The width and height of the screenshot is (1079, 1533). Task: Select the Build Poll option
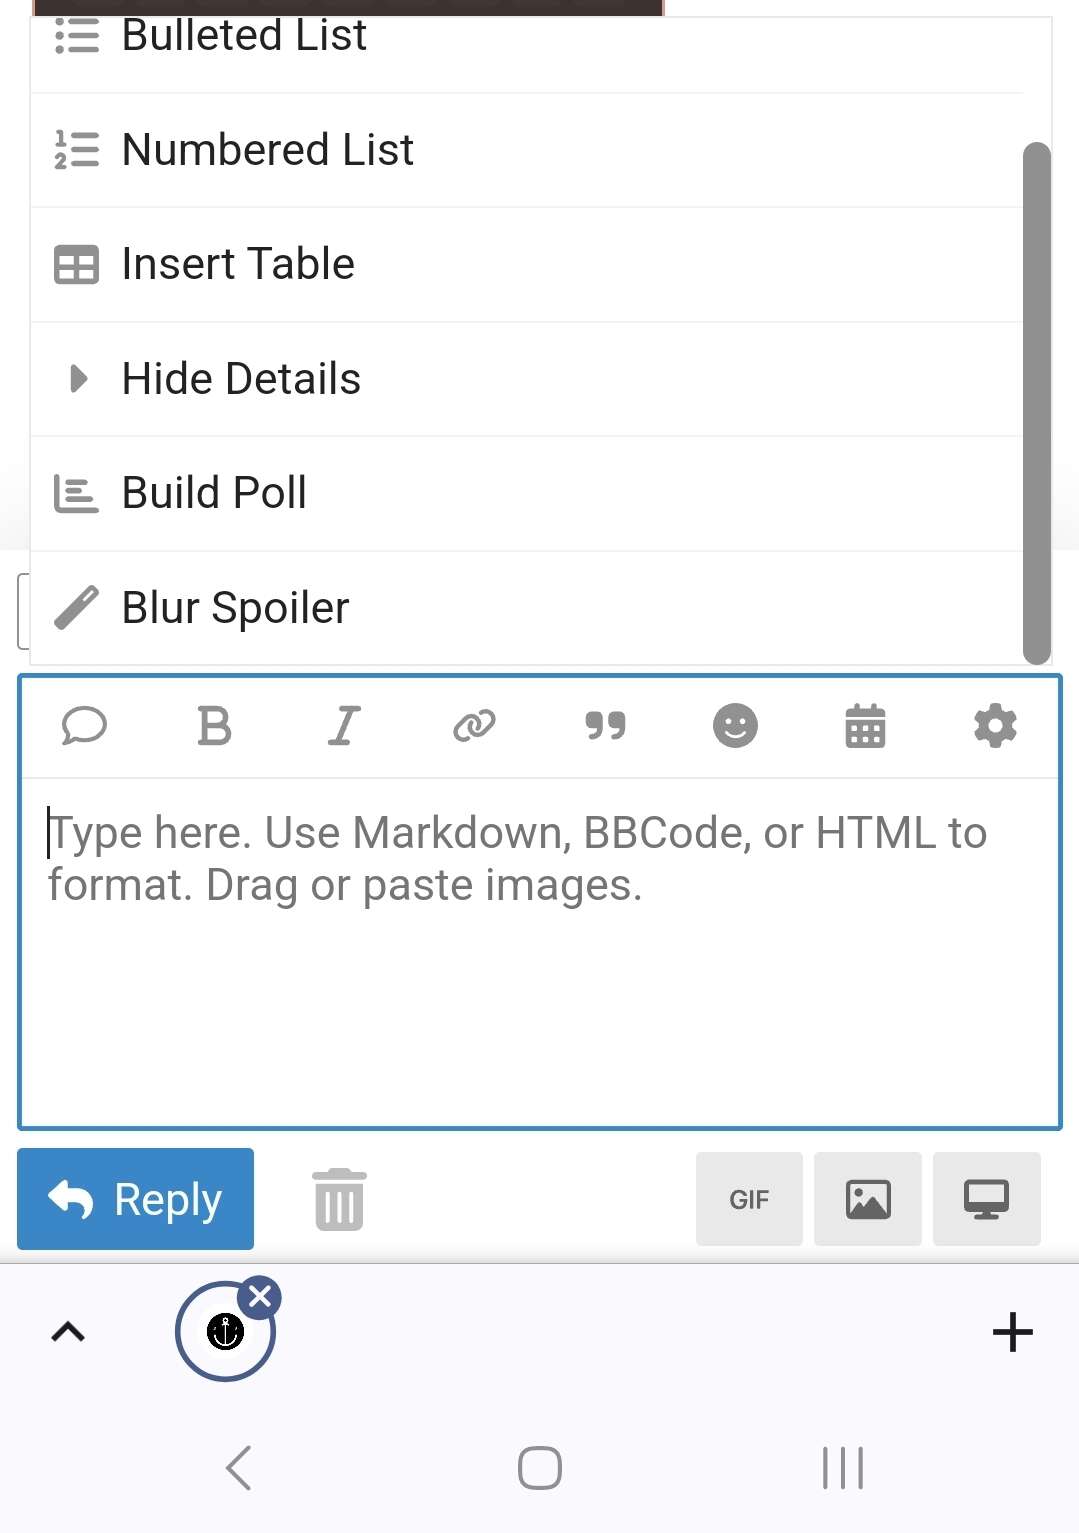214,493
